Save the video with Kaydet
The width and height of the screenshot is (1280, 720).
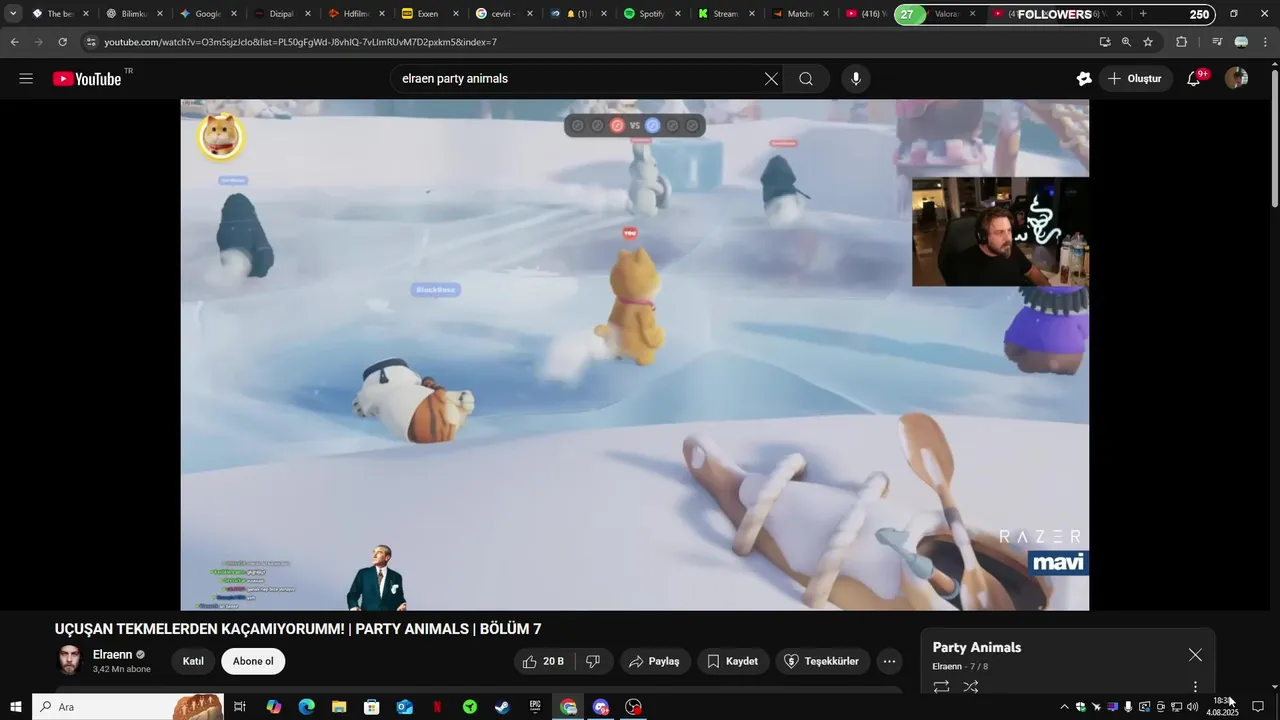click(x=733, y=661)
